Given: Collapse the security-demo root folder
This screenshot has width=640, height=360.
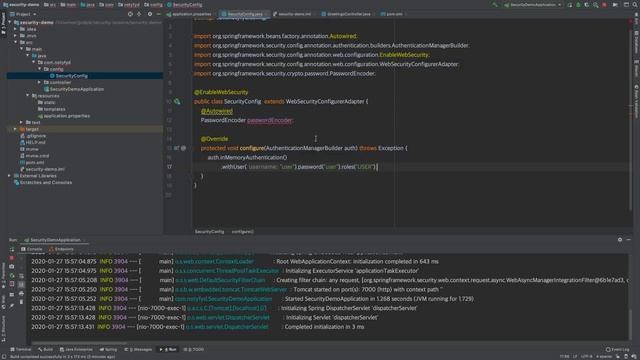Looking at the screenshot, I should [10, 22].
